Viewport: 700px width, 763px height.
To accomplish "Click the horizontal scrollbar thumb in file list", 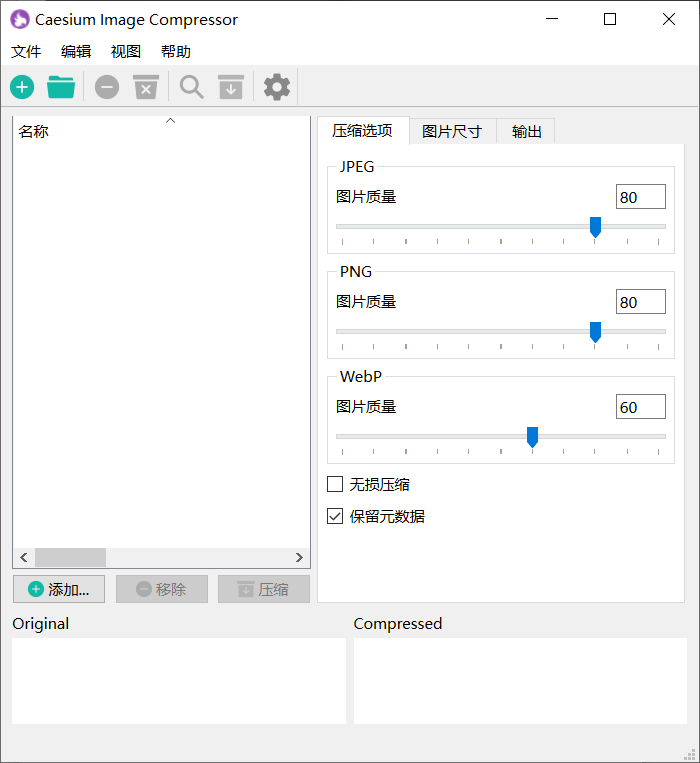I will [x=71, y=558].
